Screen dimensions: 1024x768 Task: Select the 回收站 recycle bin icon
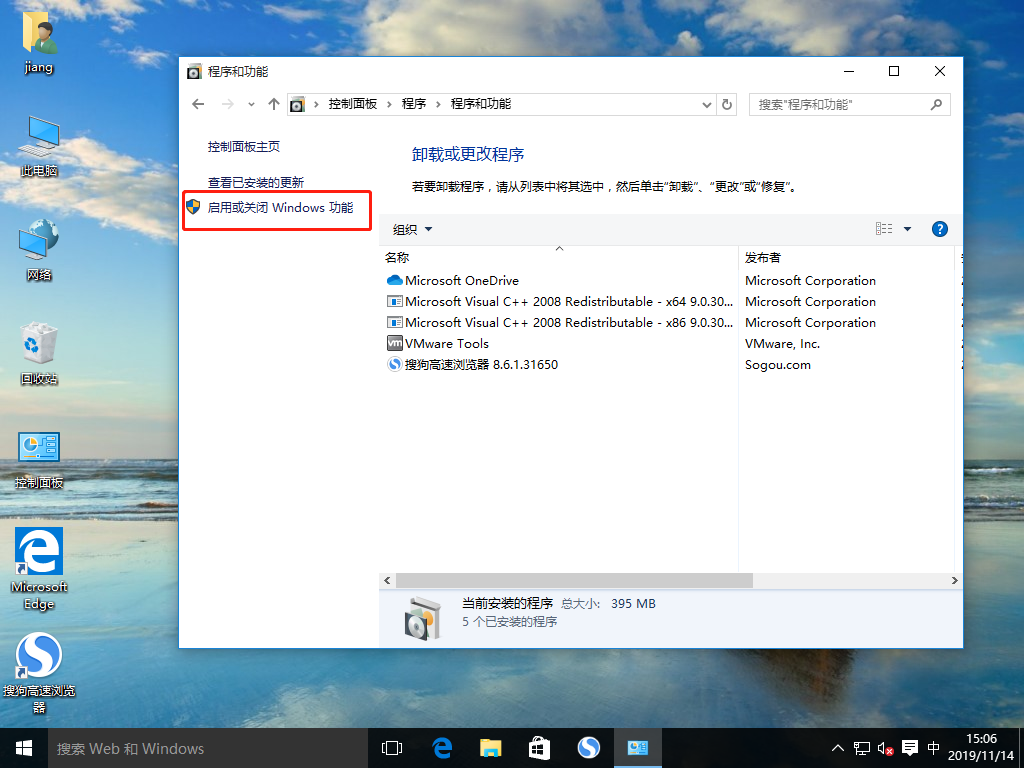click(x=39, y=353)
